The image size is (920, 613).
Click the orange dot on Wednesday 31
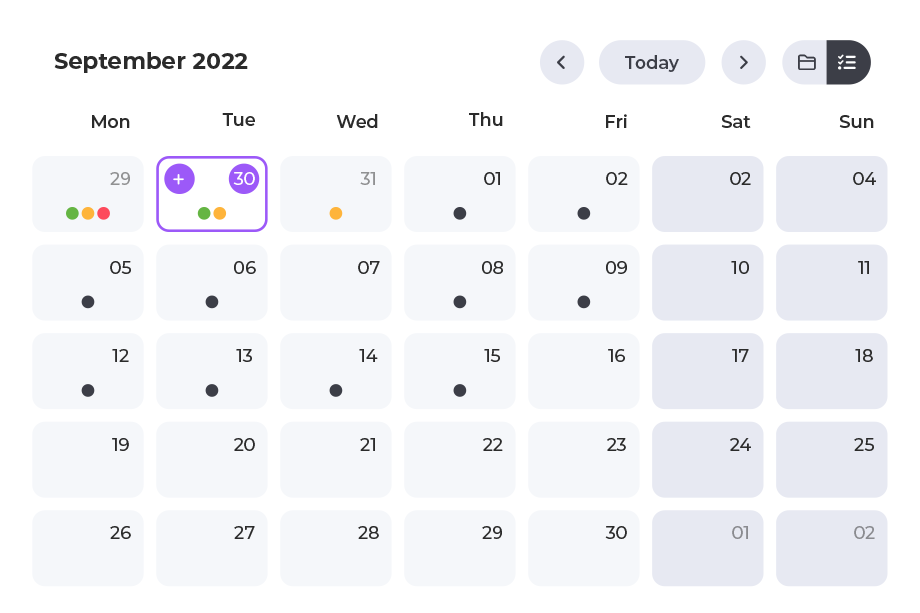(x=336, y=213)
